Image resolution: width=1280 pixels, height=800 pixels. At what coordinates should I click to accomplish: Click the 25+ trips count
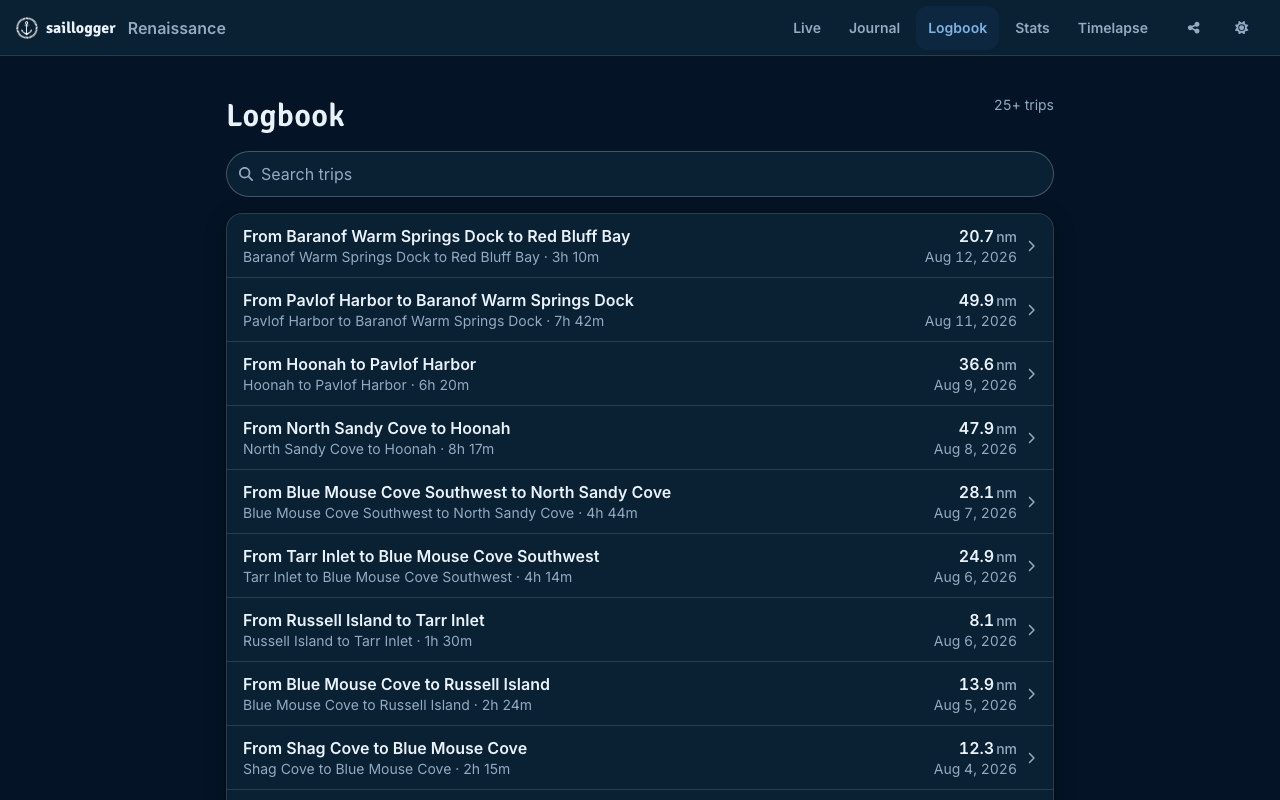(1023, 105)
